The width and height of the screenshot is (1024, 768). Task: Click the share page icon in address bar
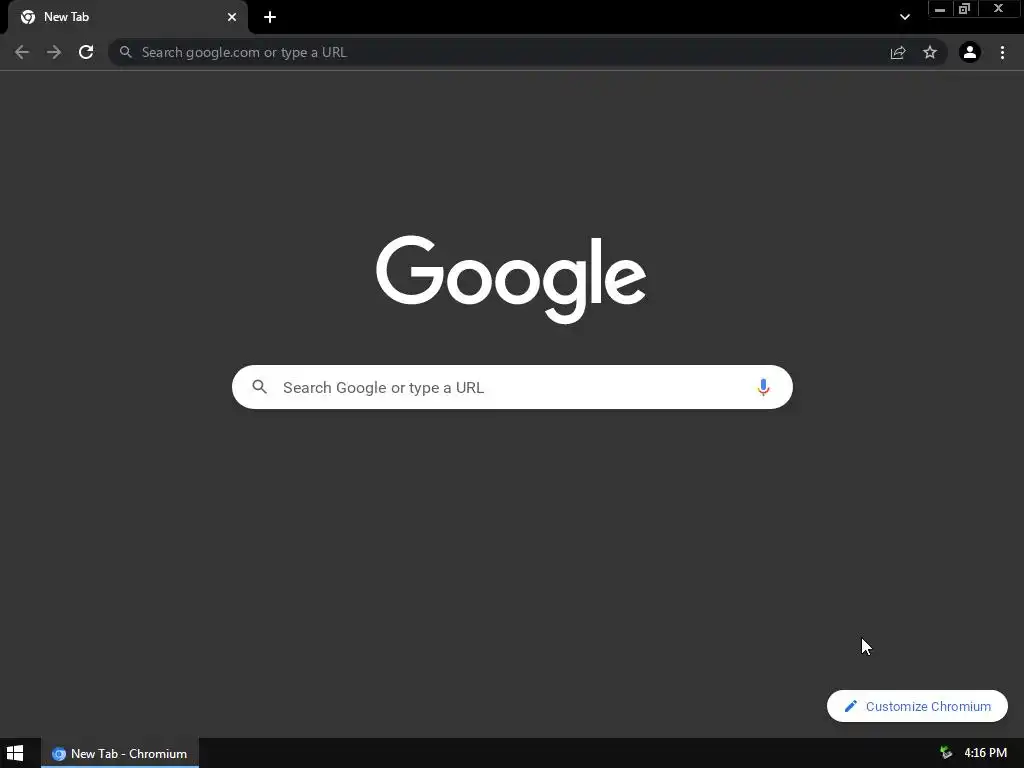click(x=898, y=52)
